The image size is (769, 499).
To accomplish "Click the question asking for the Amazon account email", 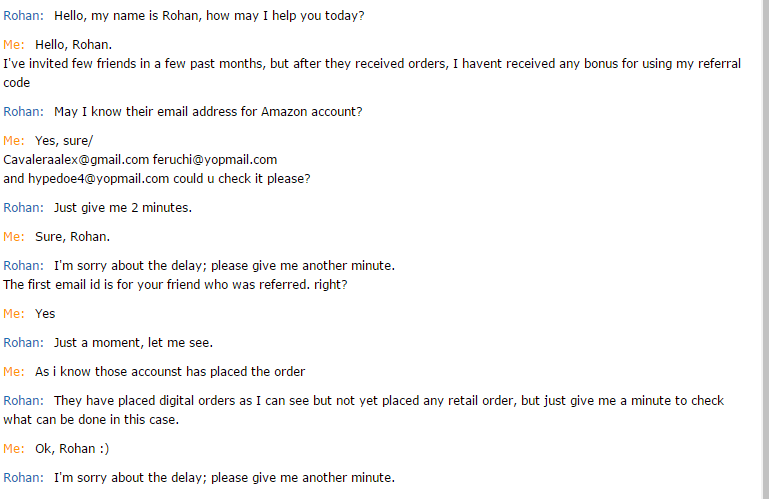I will [207, 112].
